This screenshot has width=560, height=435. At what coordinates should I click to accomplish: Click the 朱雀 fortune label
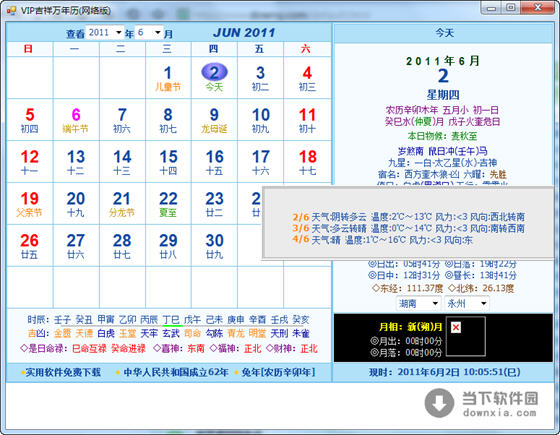click(301, 334)
